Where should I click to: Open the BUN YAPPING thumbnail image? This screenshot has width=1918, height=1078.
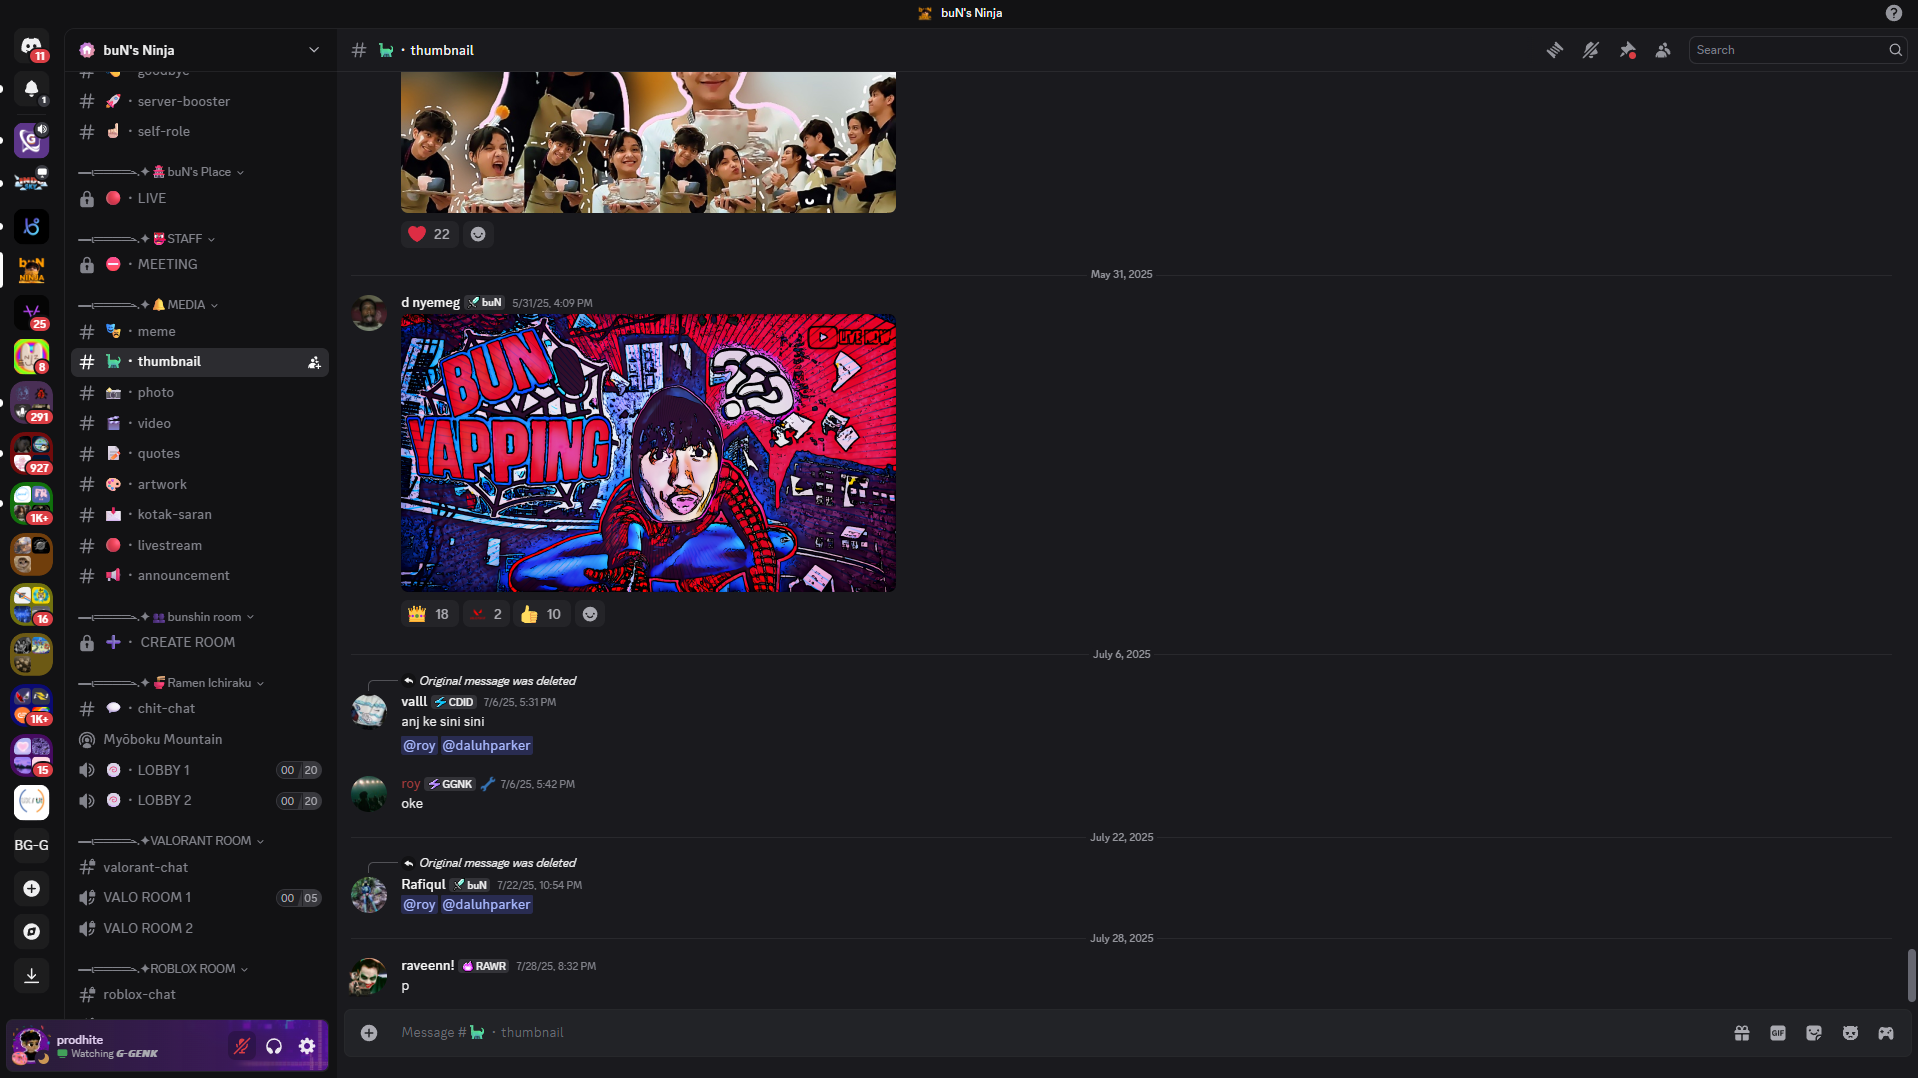[648, 453]
